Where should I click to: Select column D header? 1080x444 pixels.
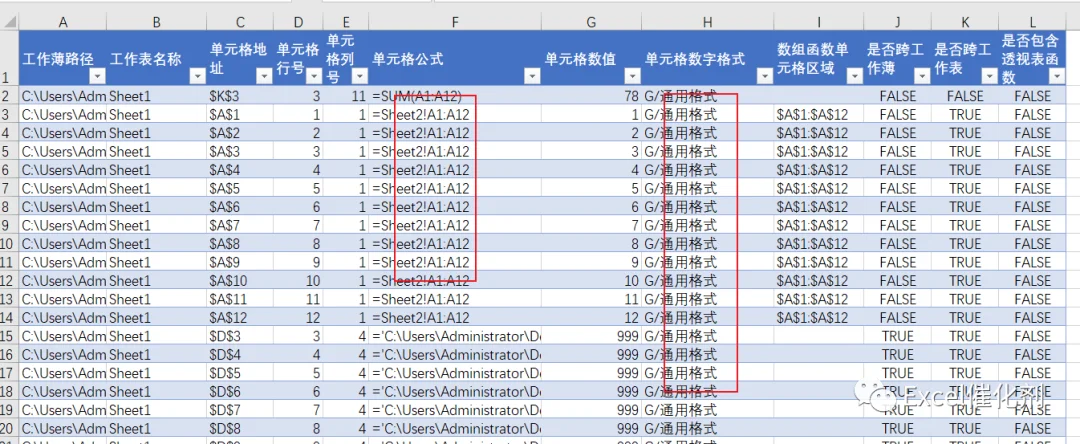298,22
